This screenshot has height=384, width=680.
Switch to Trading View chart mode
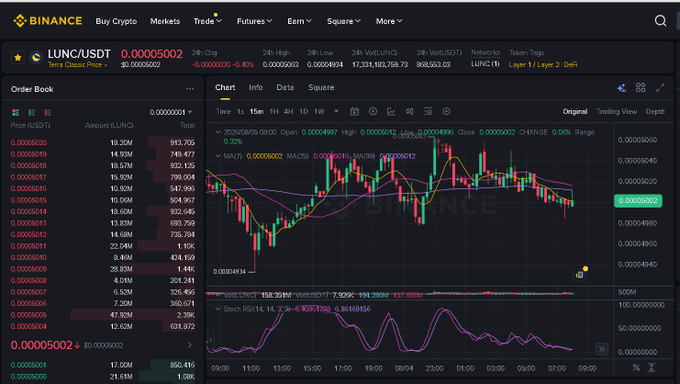616,112
